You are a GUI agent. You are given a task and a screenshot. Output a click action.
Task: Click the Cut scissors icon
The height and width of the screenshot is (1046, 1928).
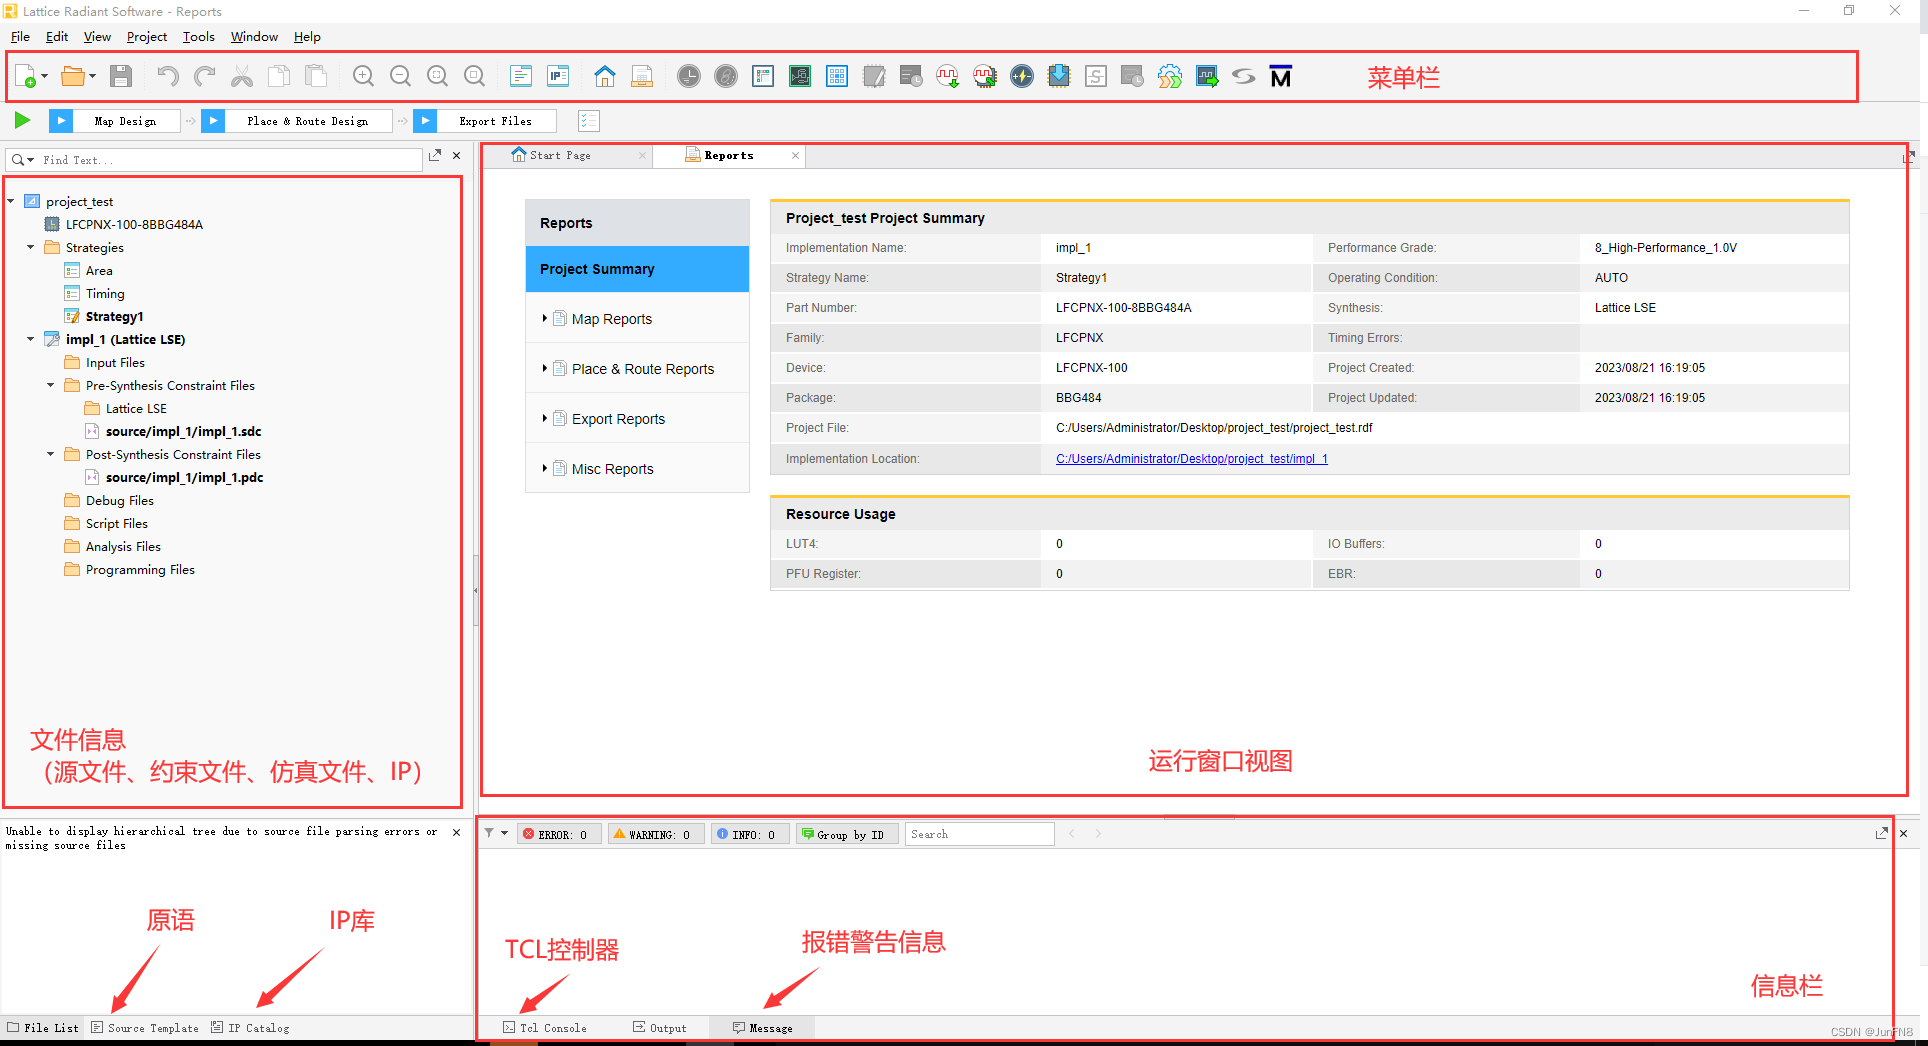tap(242, 76)
